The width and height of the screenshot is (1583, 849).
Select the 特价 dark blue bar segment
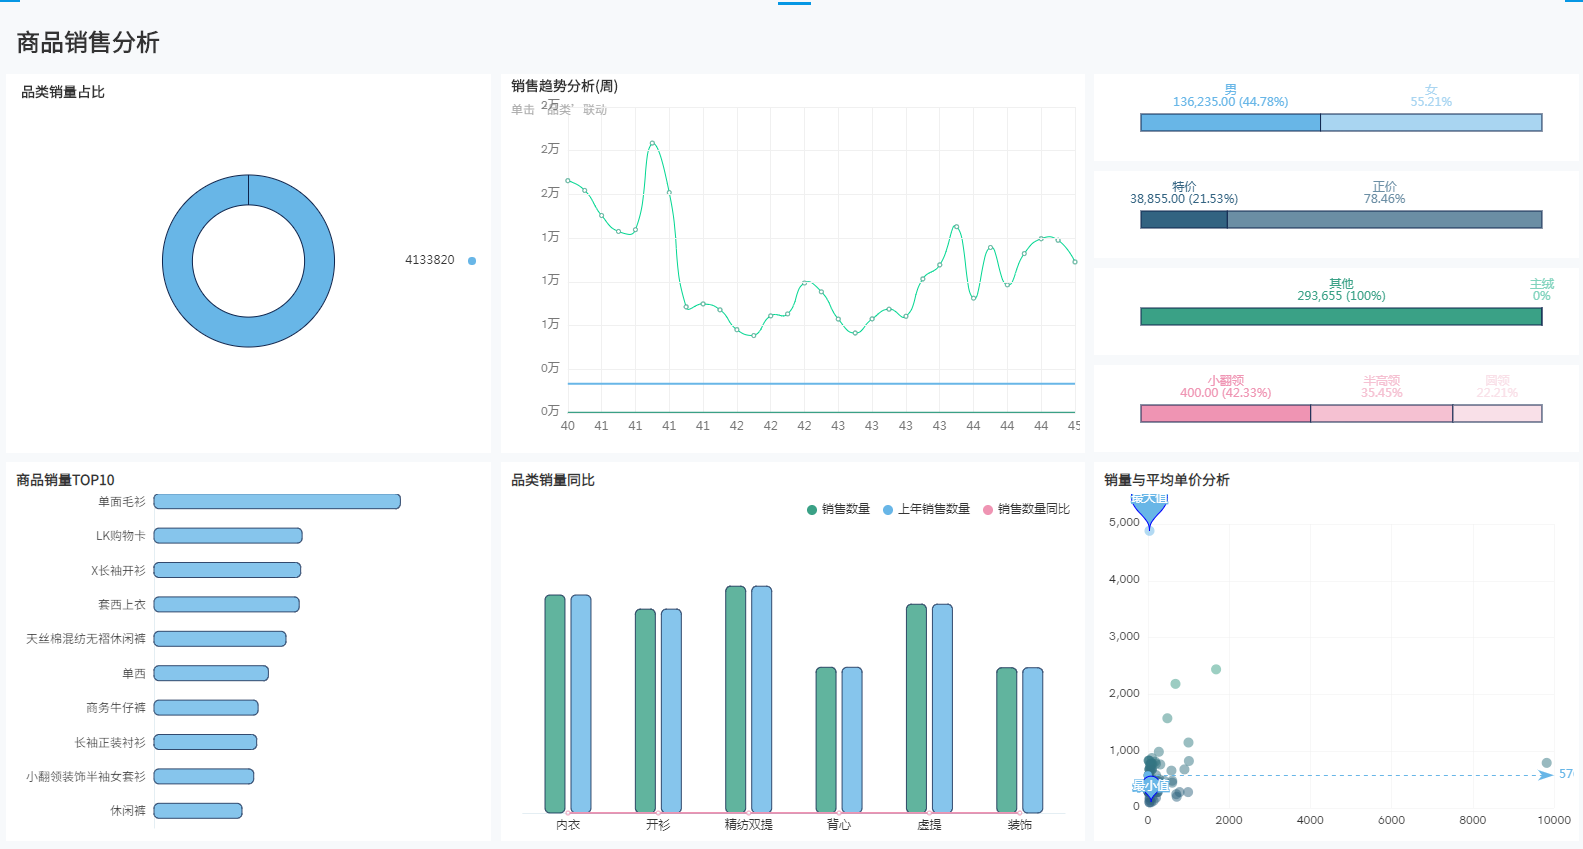point(1184,220)
